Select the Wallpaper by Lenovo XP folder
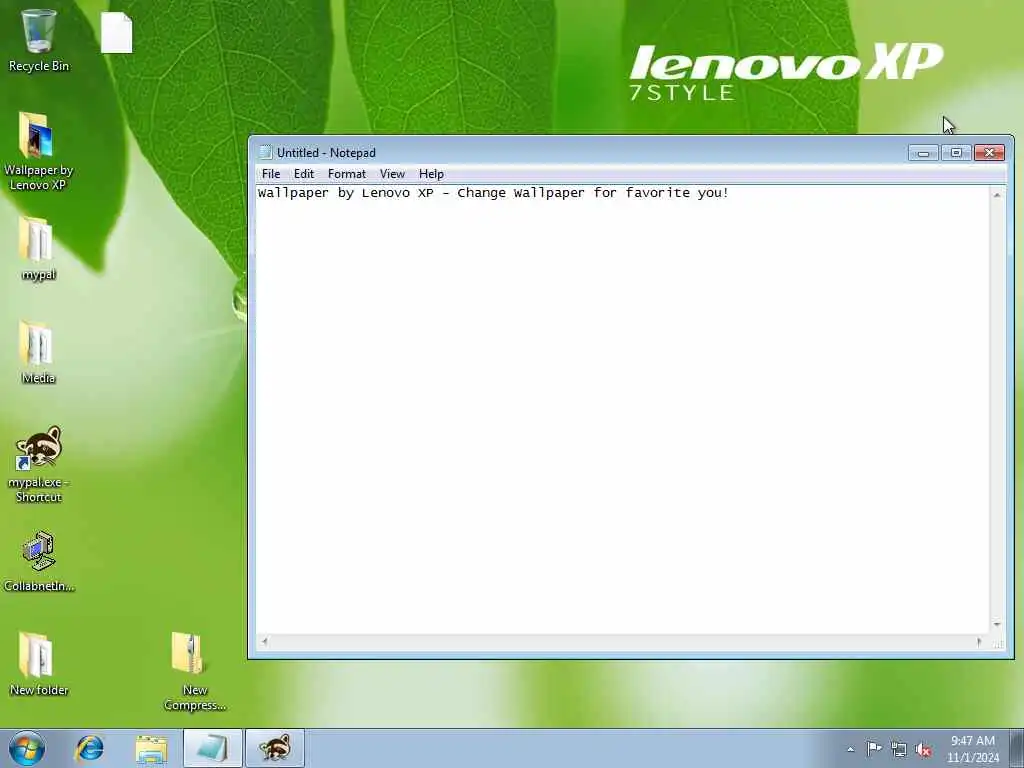 (x=38, y=152)
